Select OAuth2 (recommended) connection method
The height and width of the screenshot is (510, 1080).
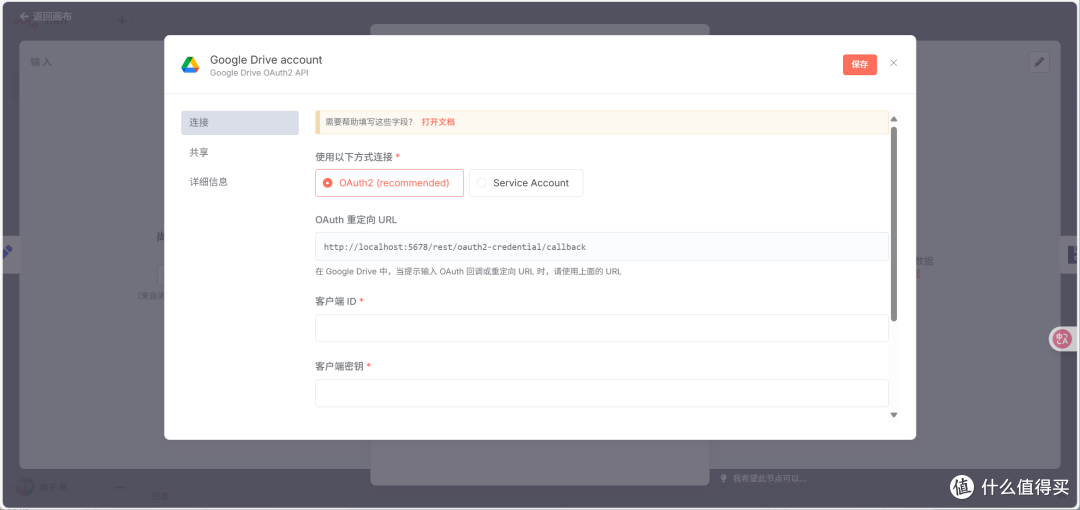(x=389, y=183)
